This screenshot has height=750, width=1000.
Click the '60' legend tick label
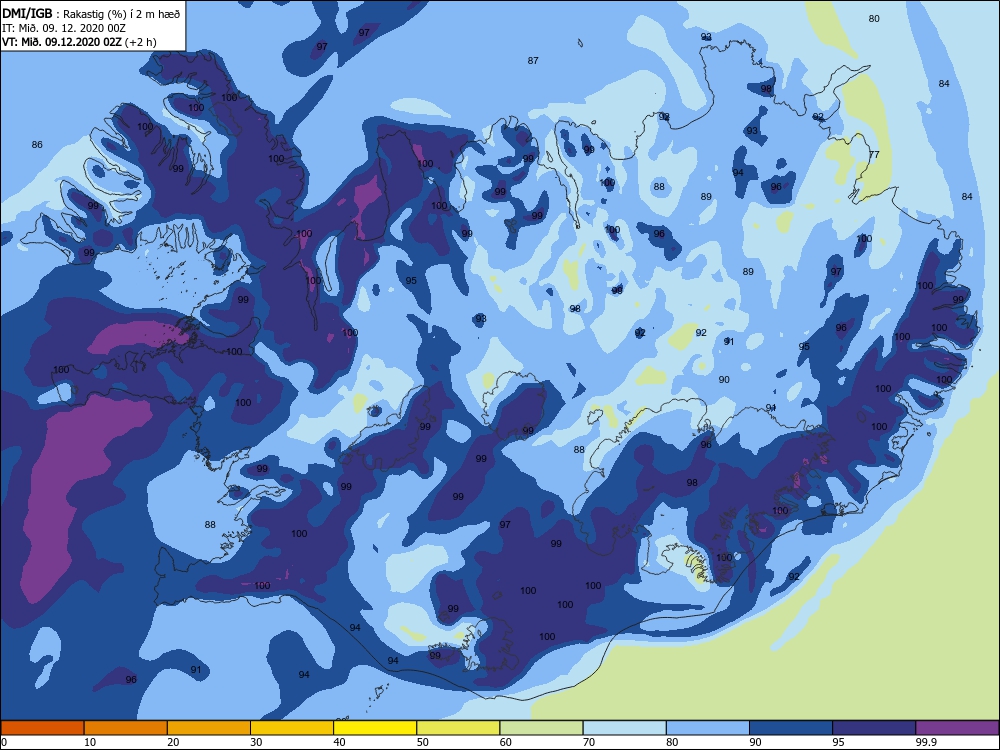point(506,742)
